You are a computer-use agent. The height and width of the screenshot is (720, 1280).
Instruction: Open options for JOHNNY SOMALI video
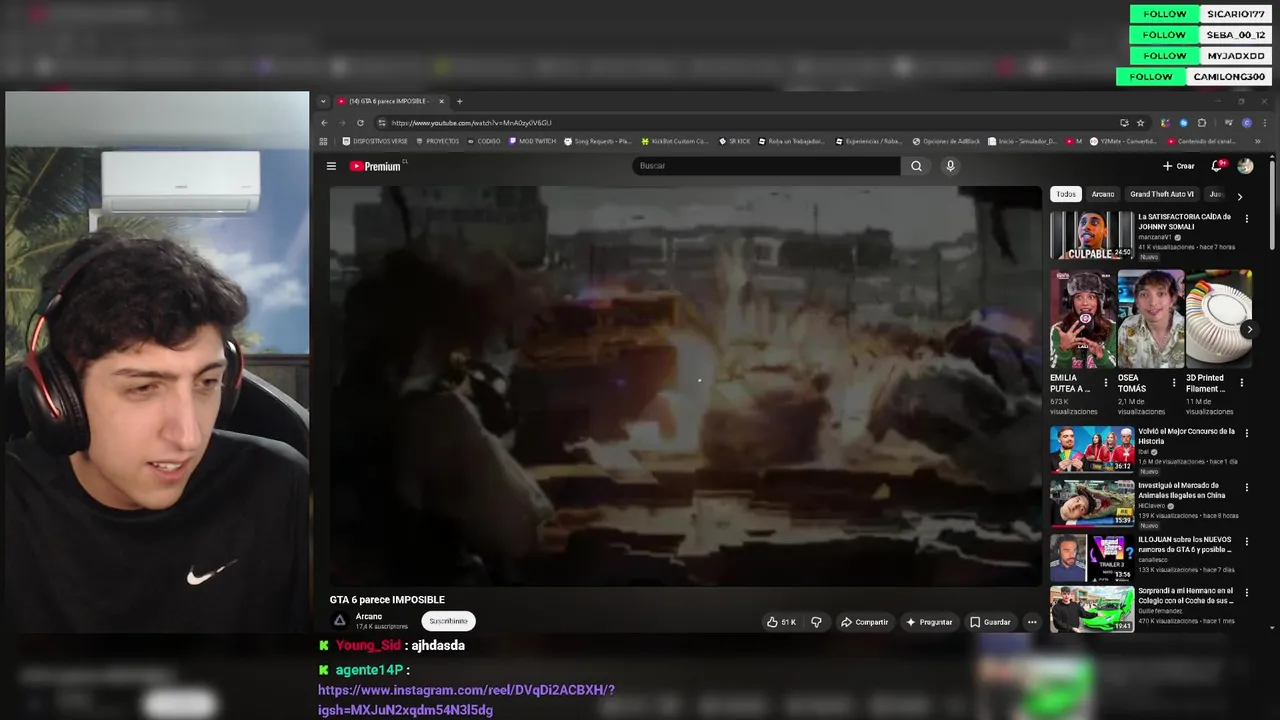point(1246,218)
